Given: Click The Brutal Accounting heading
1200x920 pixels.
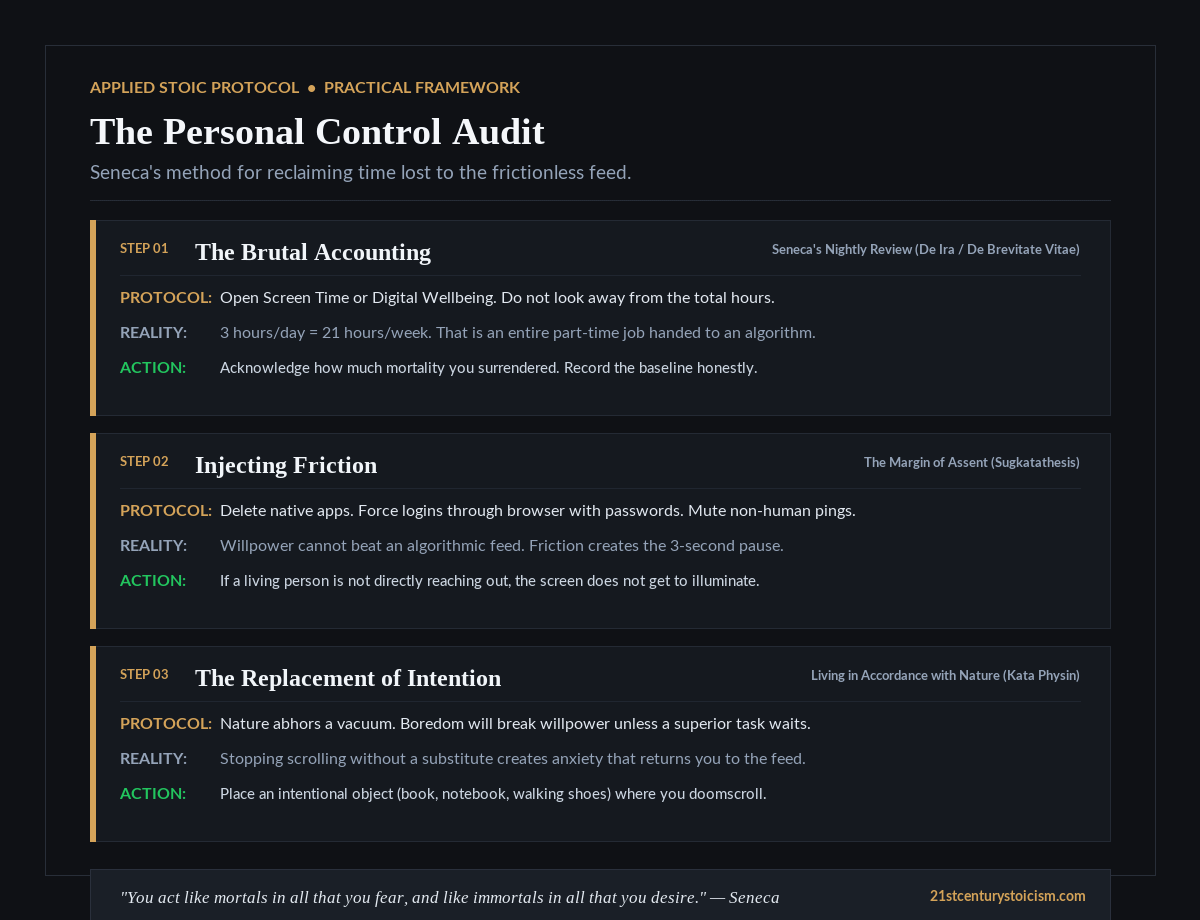Looking at the screenshot, I should point(313,252).
